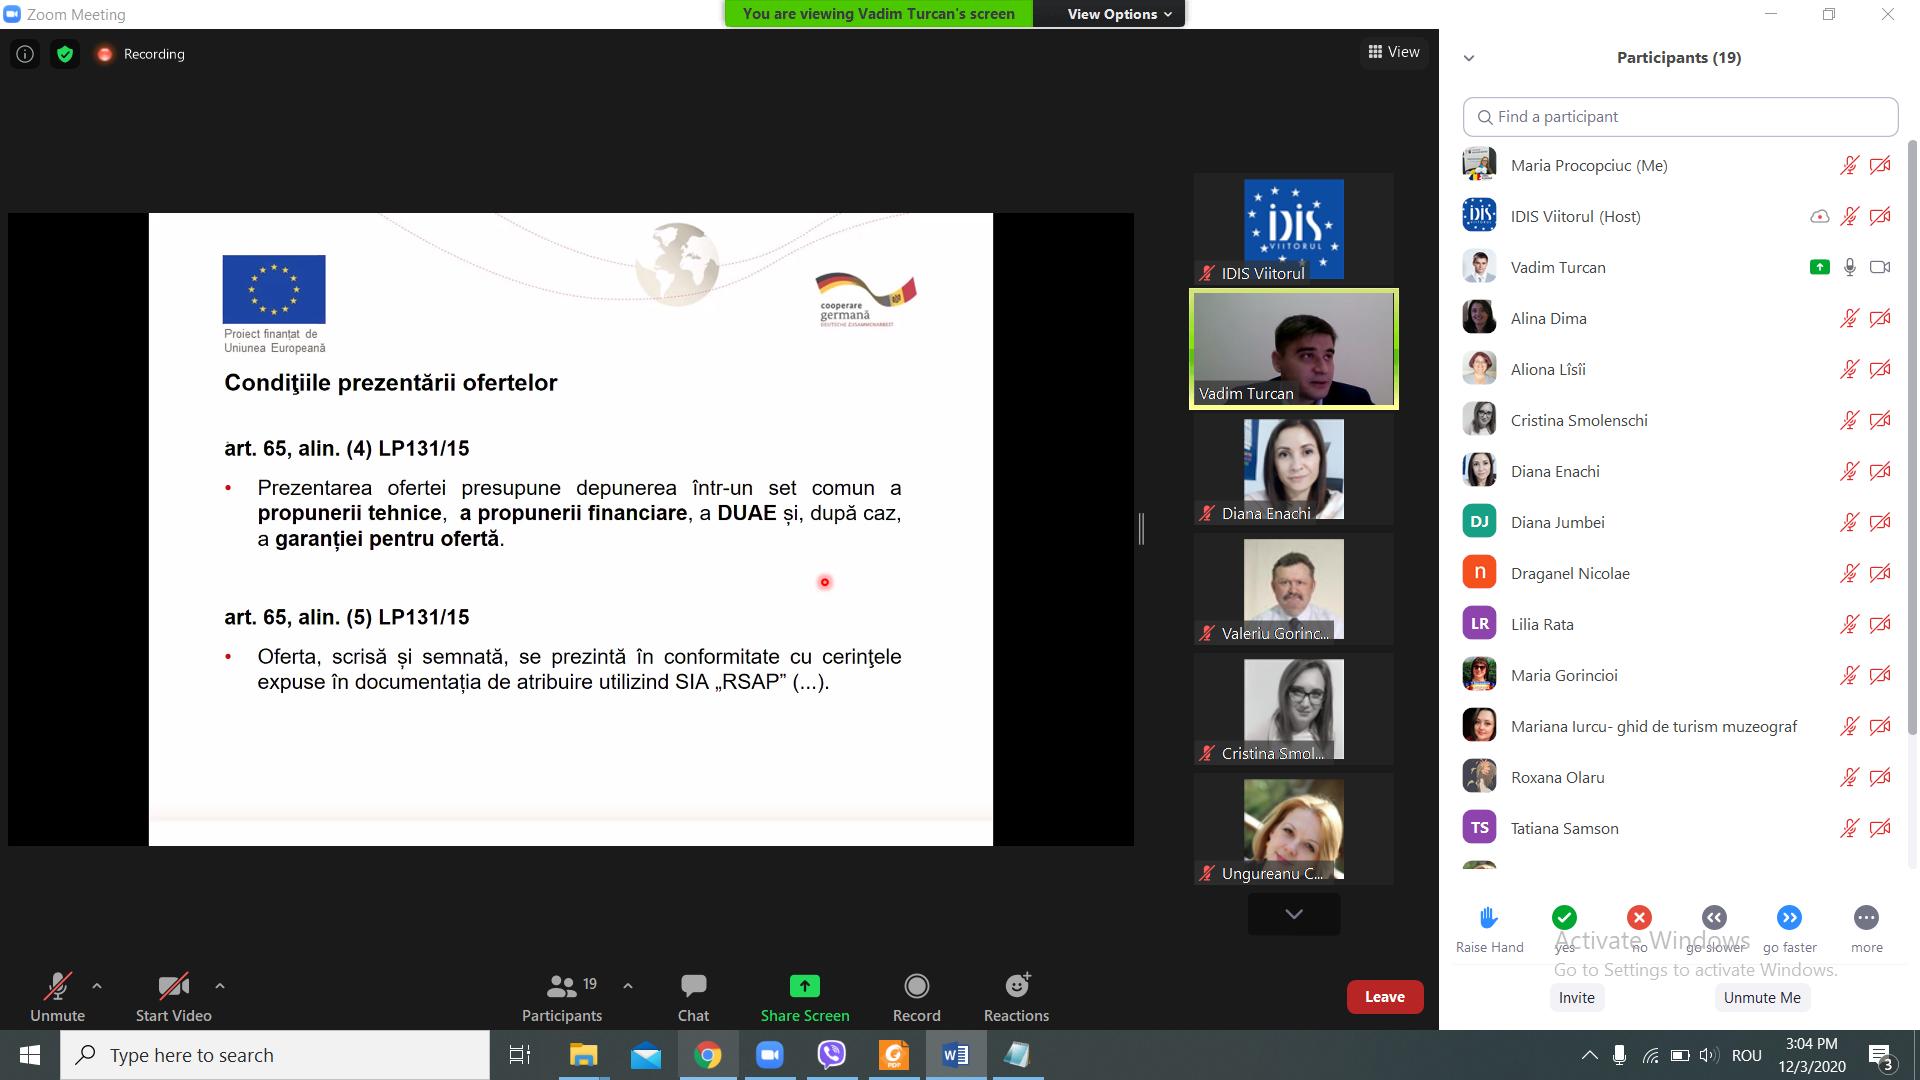Click the thumbnail panel divider handle

click(x=1141, y=529)
